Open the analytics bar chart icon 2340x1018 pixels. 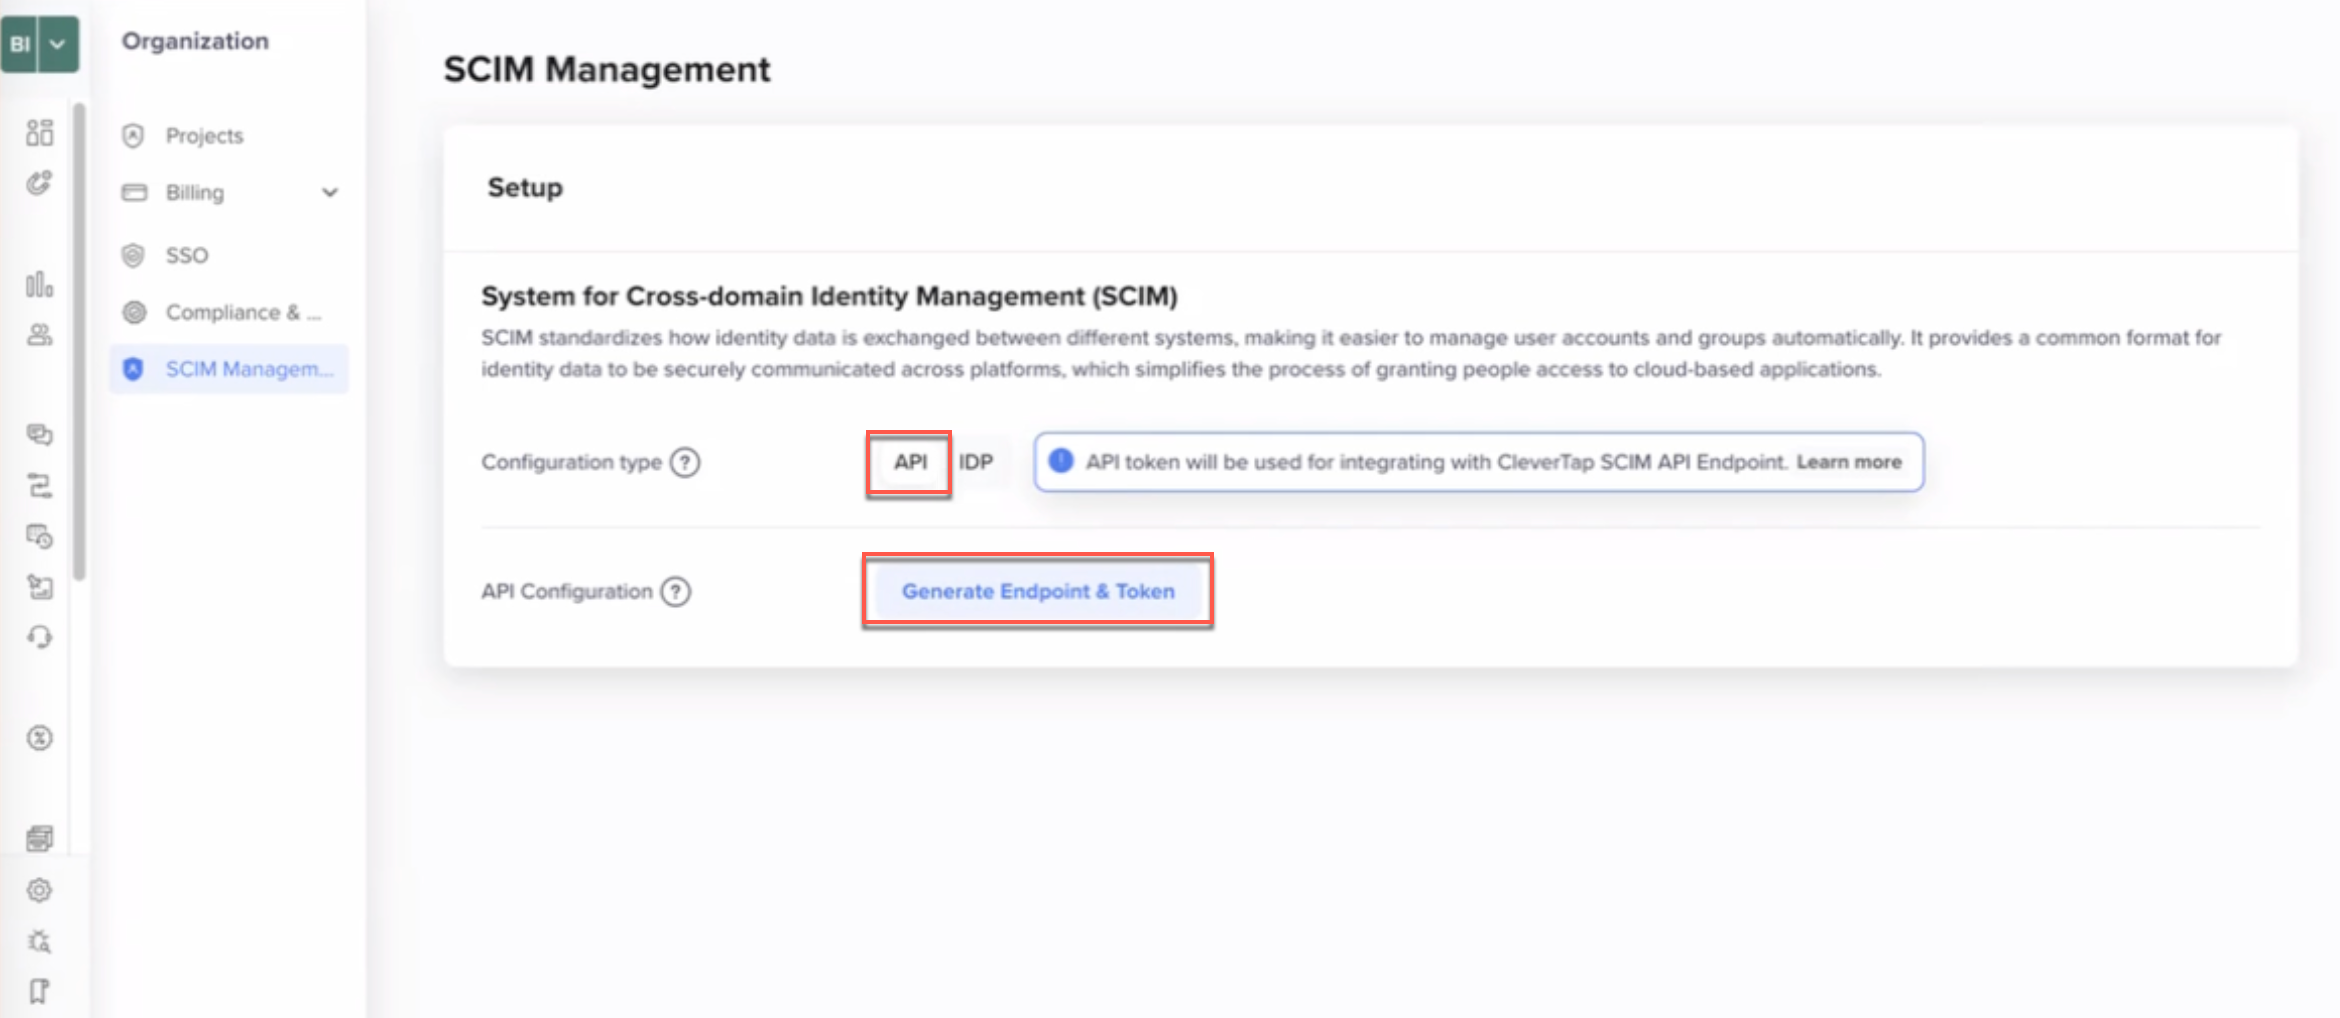click(40, 286)
